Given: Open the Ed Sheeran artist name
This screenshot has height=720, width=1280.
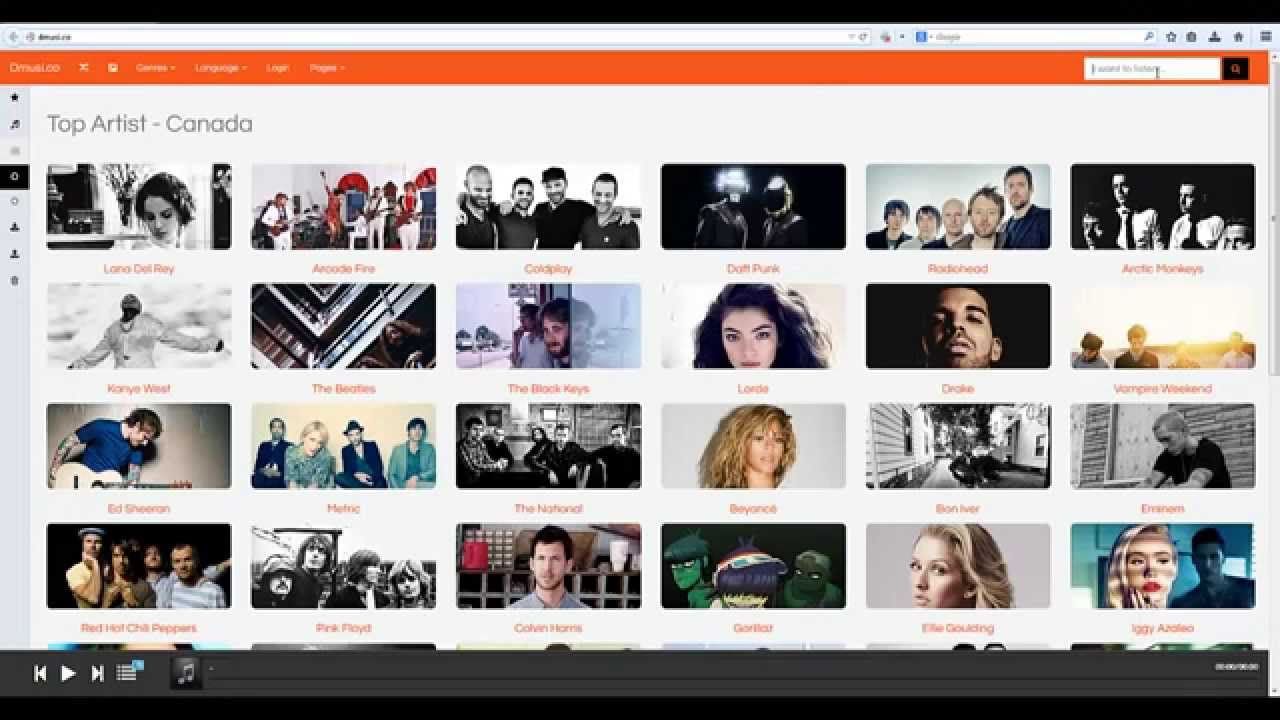Looking at the screenshot, I should click(x=139, y=509).
